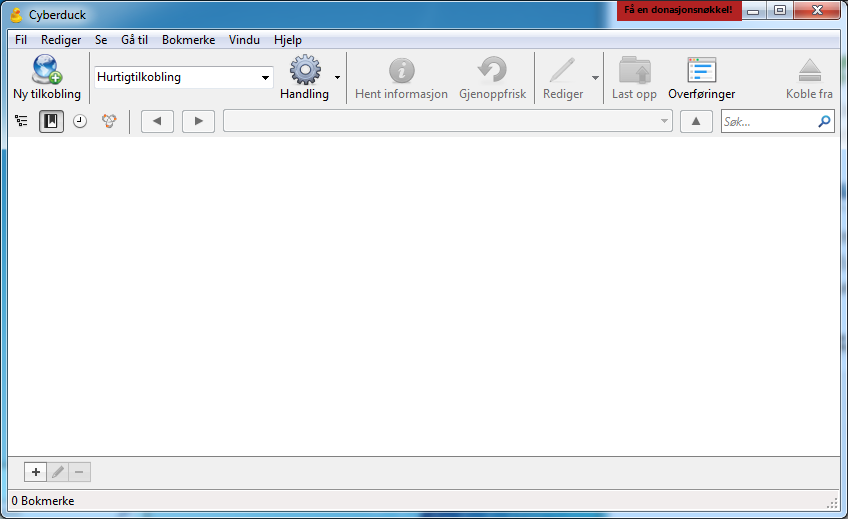
Task: Expand the Rediger editor dropdown arrow
Action: 595,77
